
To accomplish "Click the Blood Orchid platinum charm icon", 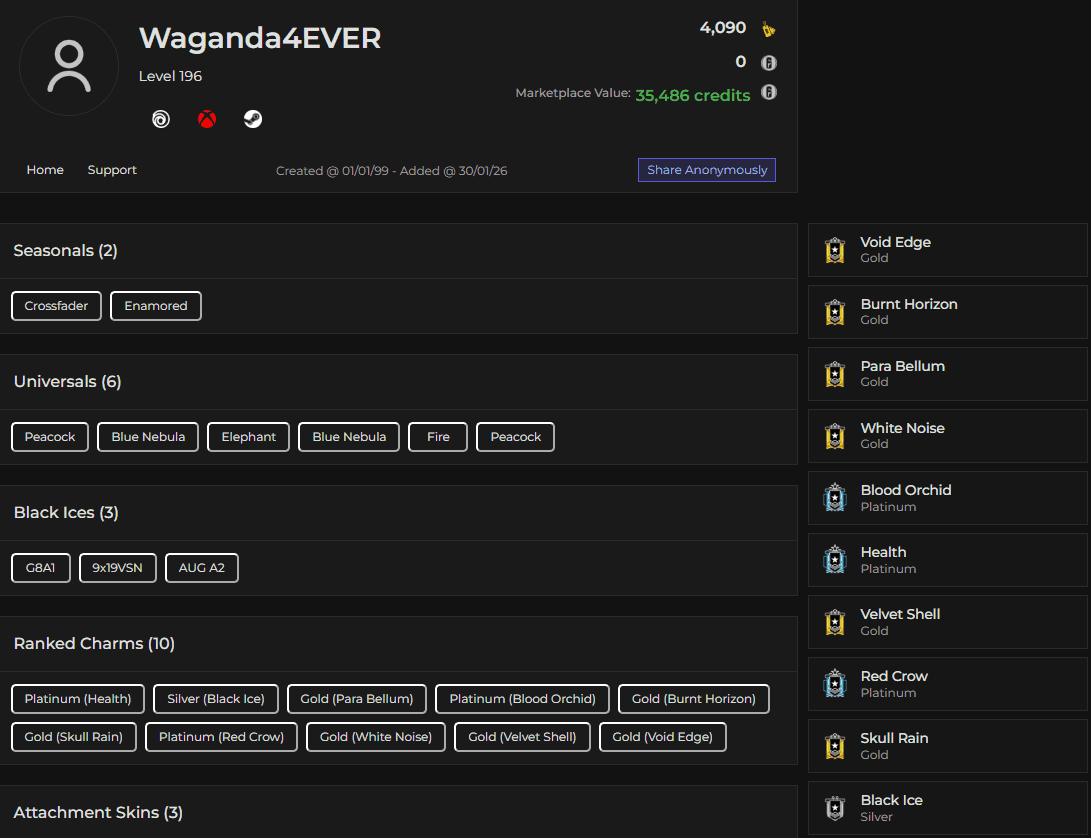I will point(835,497).
